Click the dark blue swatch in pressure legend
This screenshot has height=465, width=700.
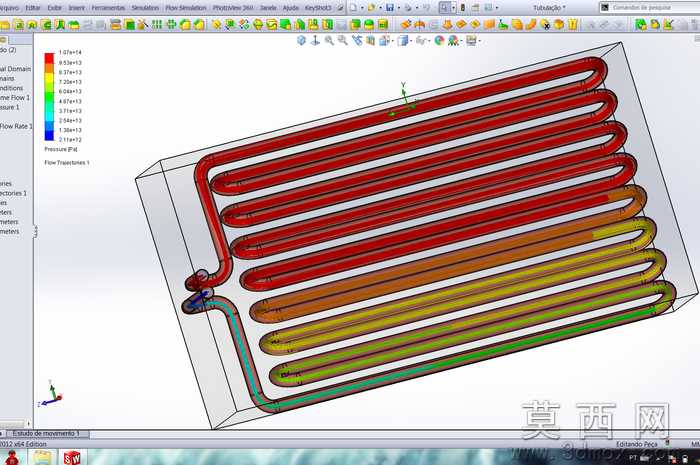[x=49, y=136]
